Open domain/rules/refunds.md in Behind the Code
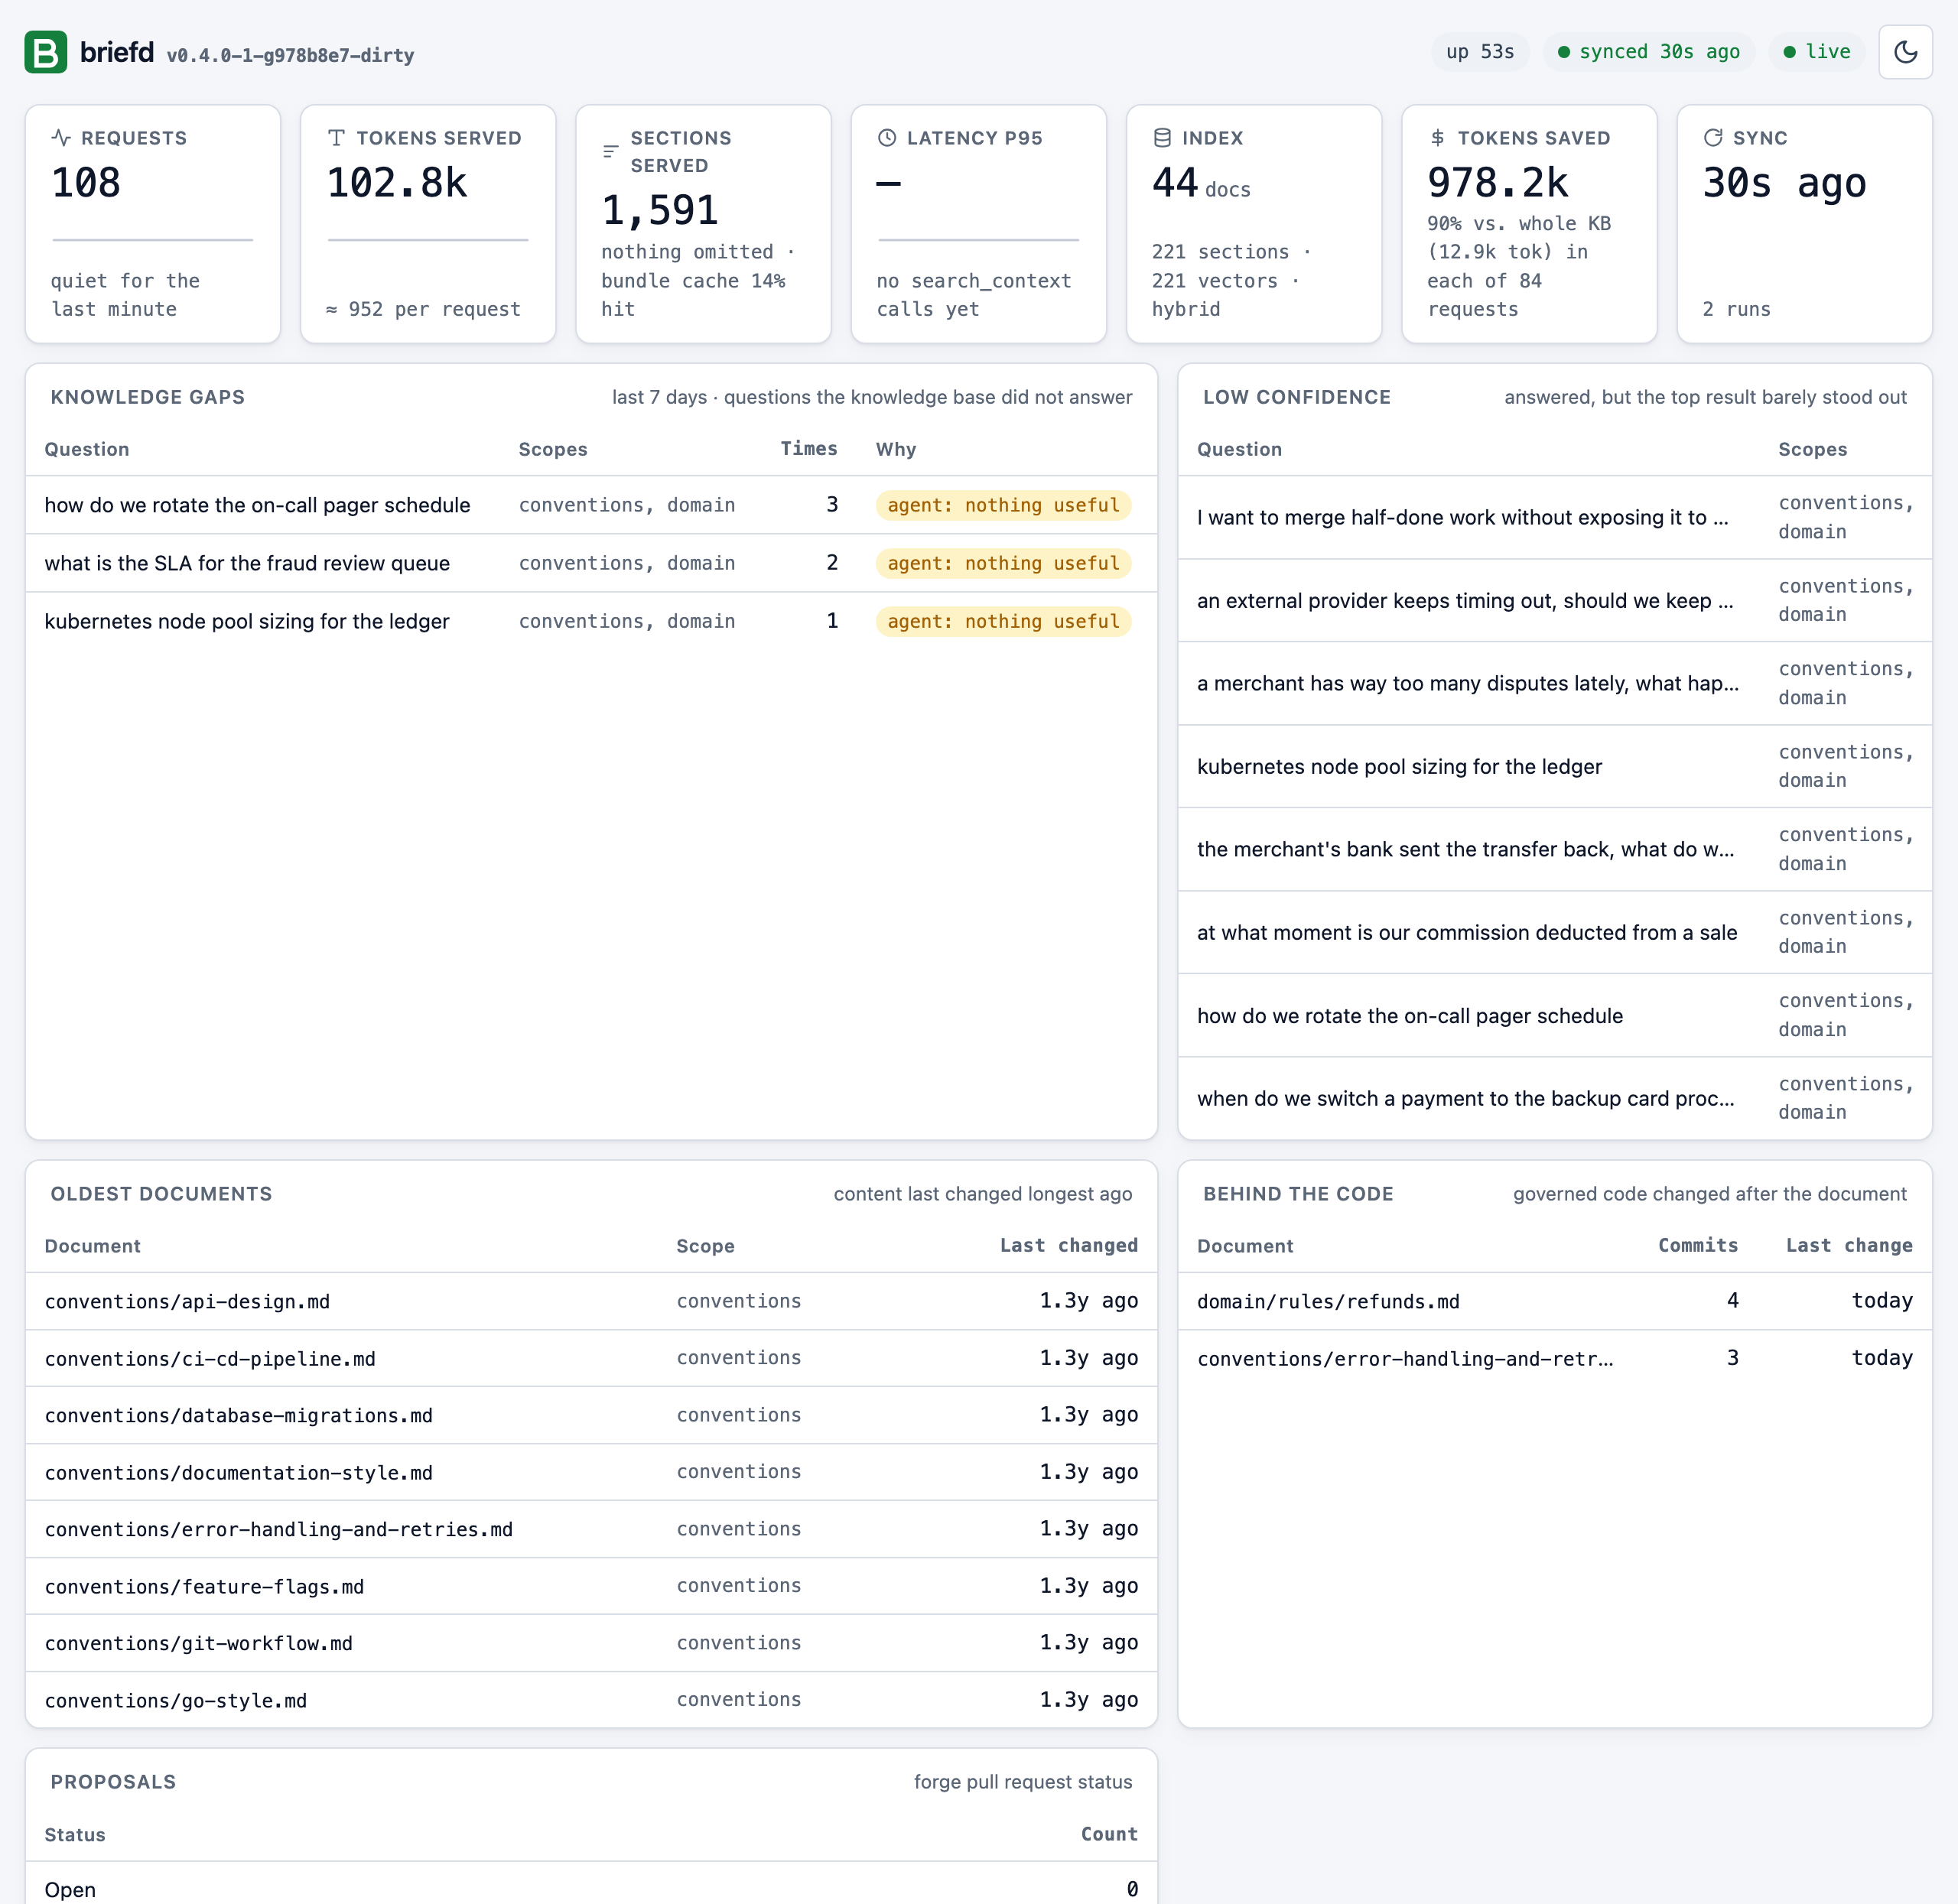 pos(1555,1301)
